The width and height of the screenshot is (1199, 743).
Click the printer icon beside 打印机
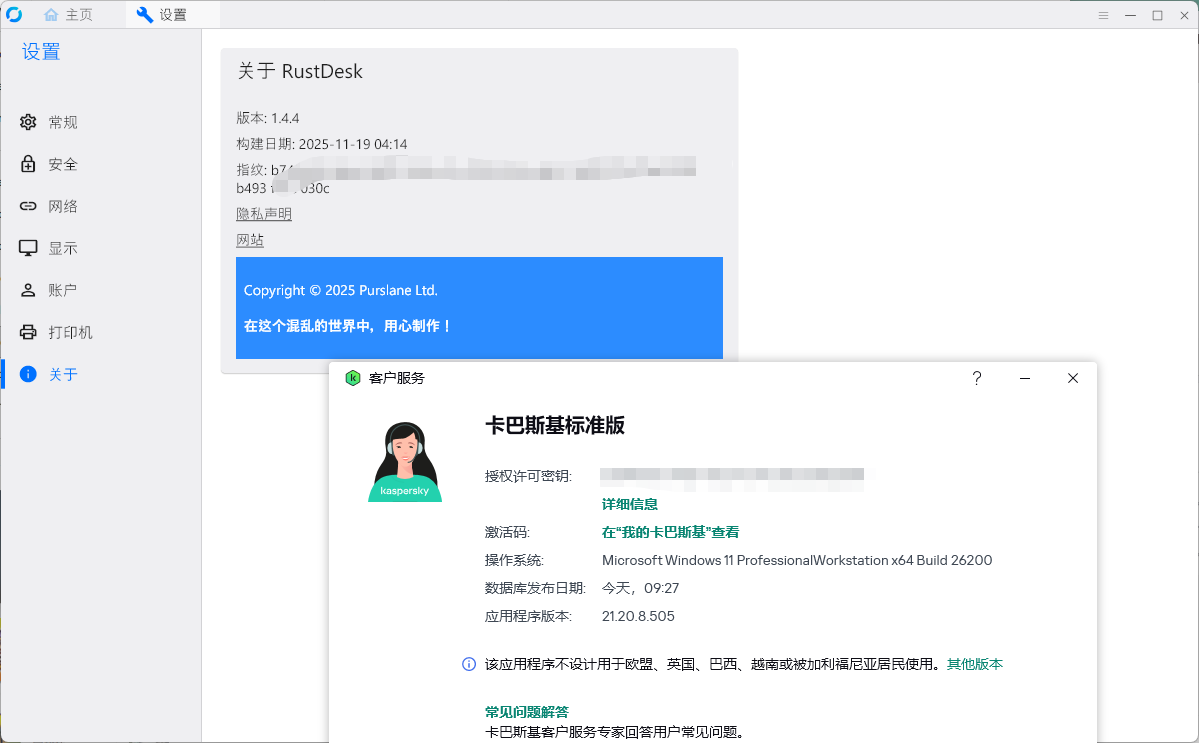pyautogui.click(x=28, y=333)
